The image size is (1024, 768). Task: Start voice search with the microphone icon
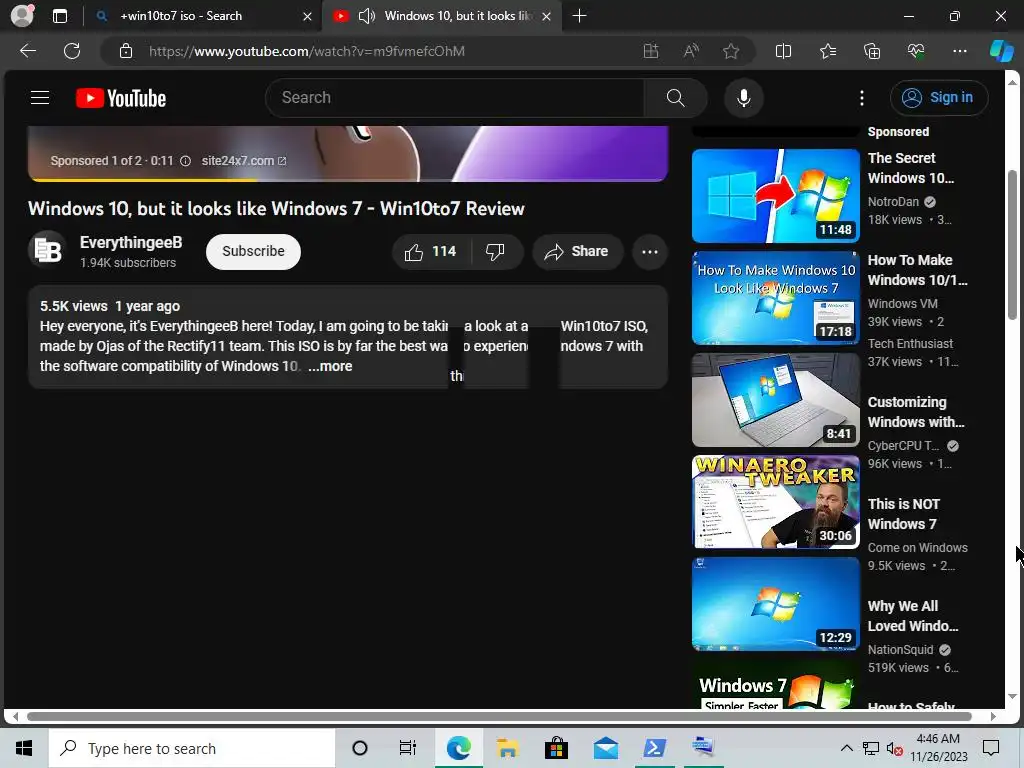743,98
